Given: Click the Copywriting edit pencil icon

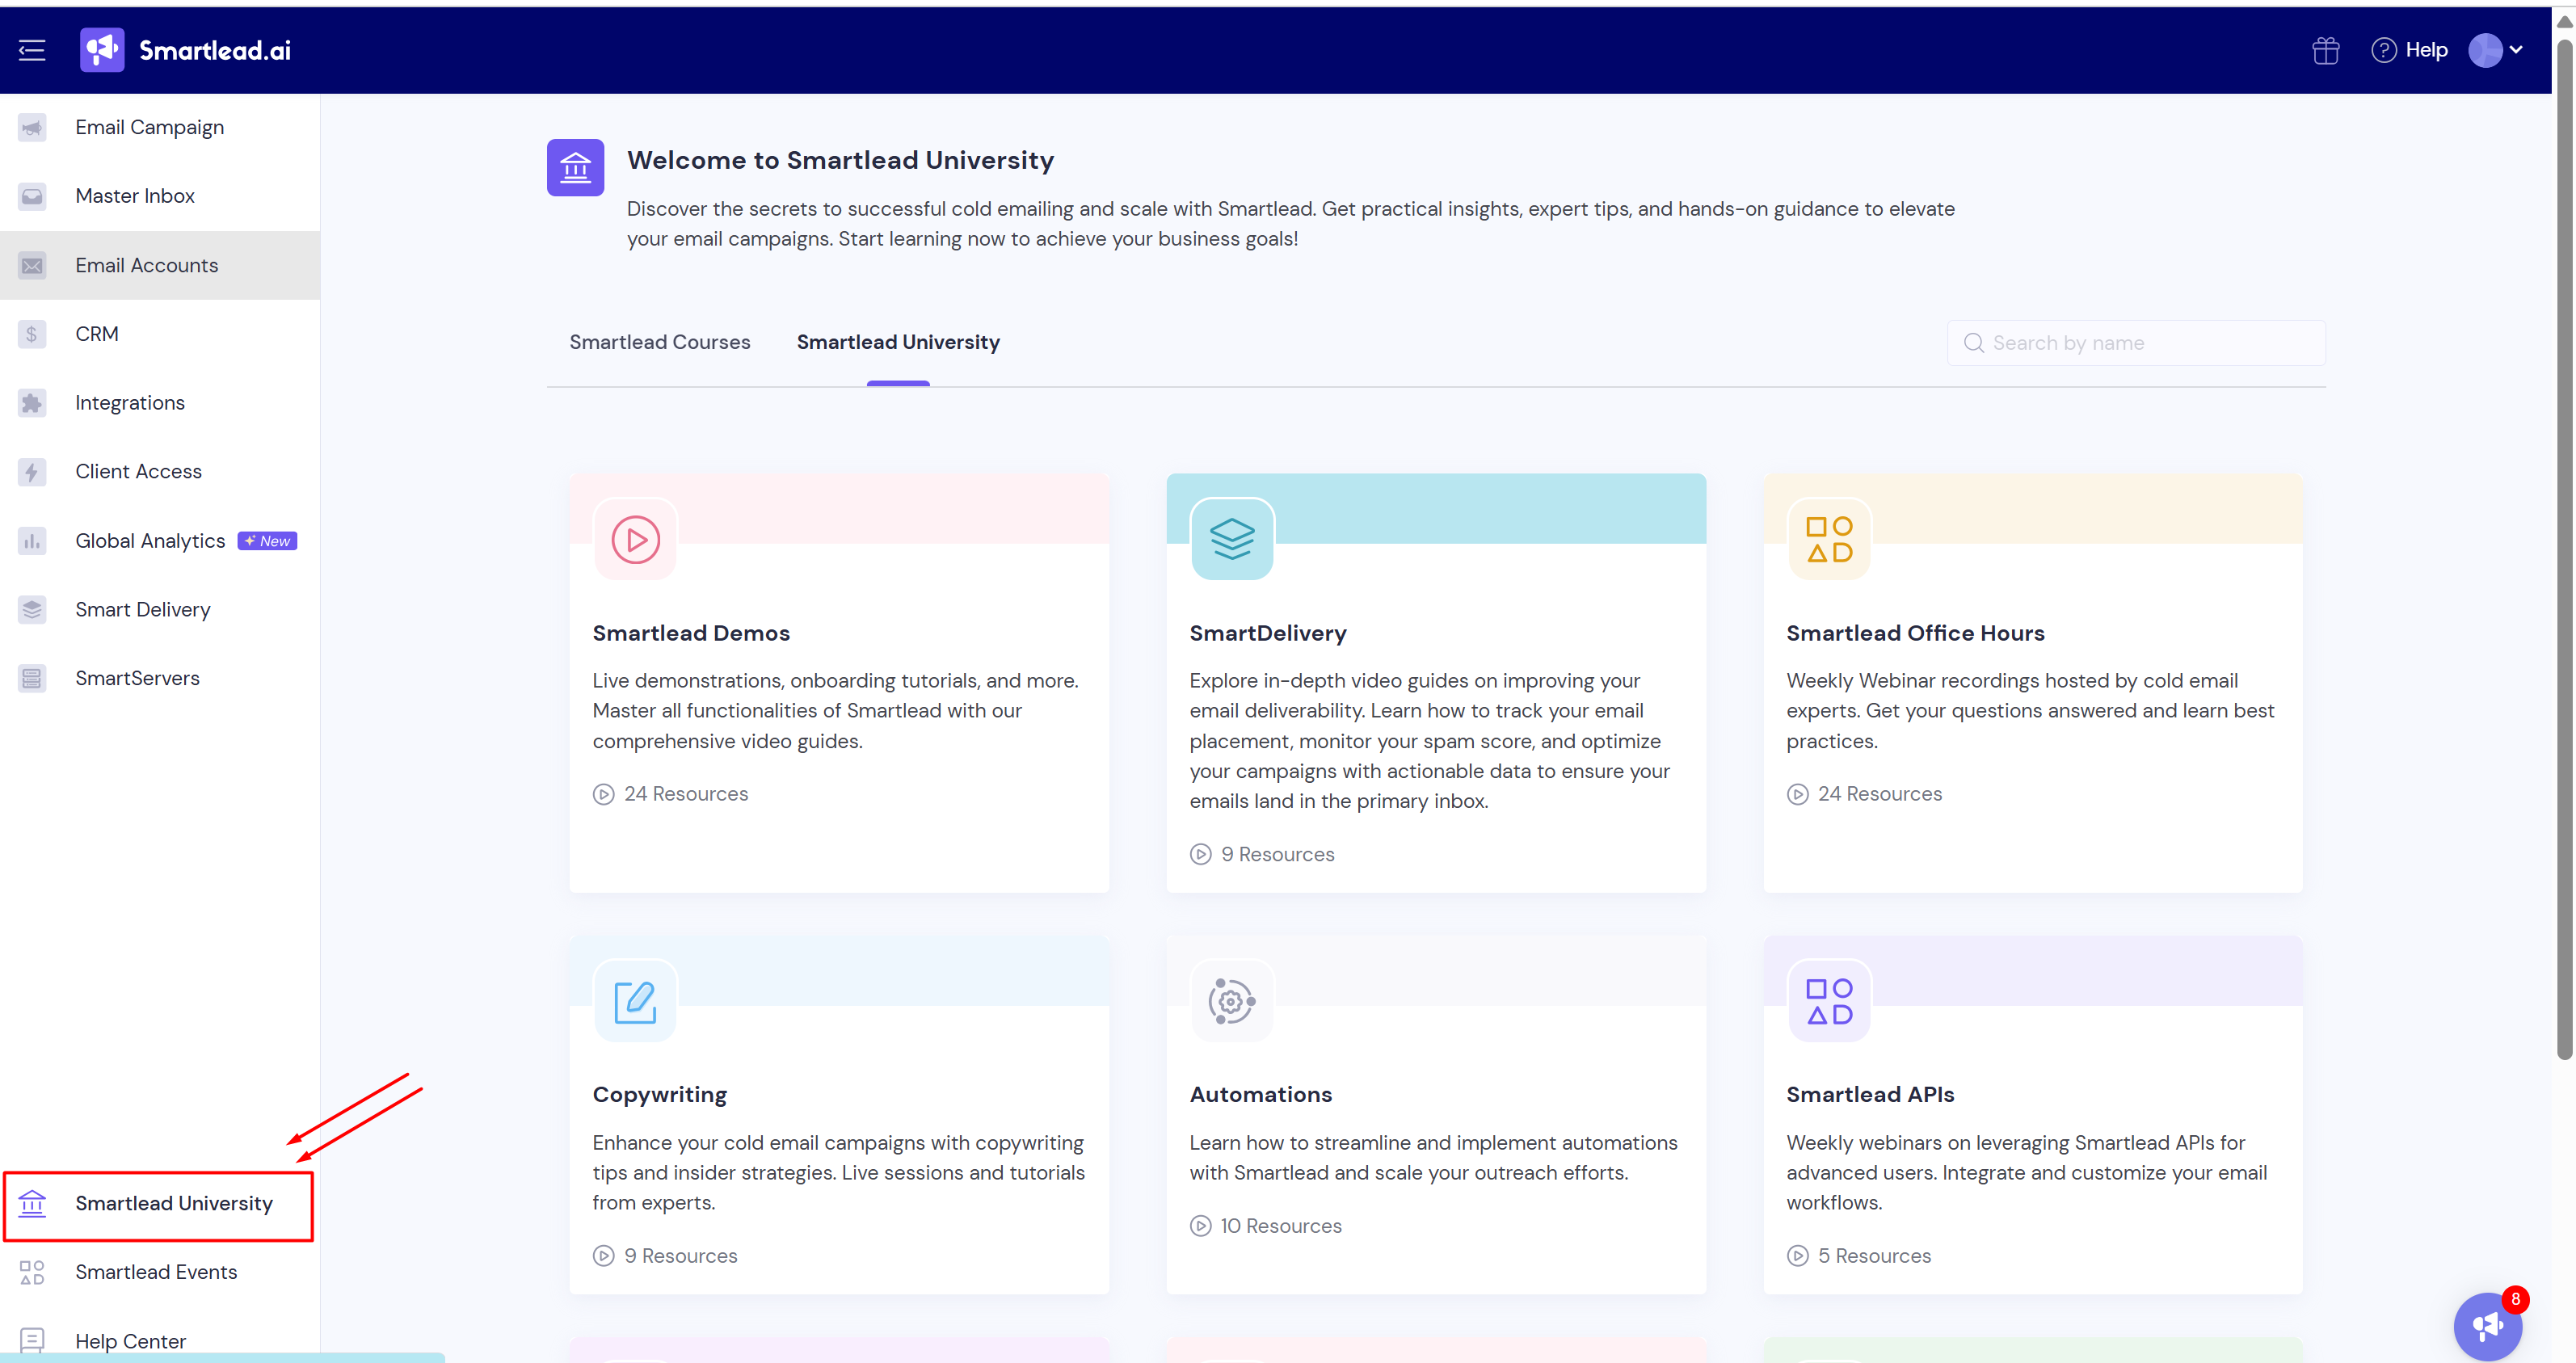Looking at the screenshot, I should [635, 1001].
